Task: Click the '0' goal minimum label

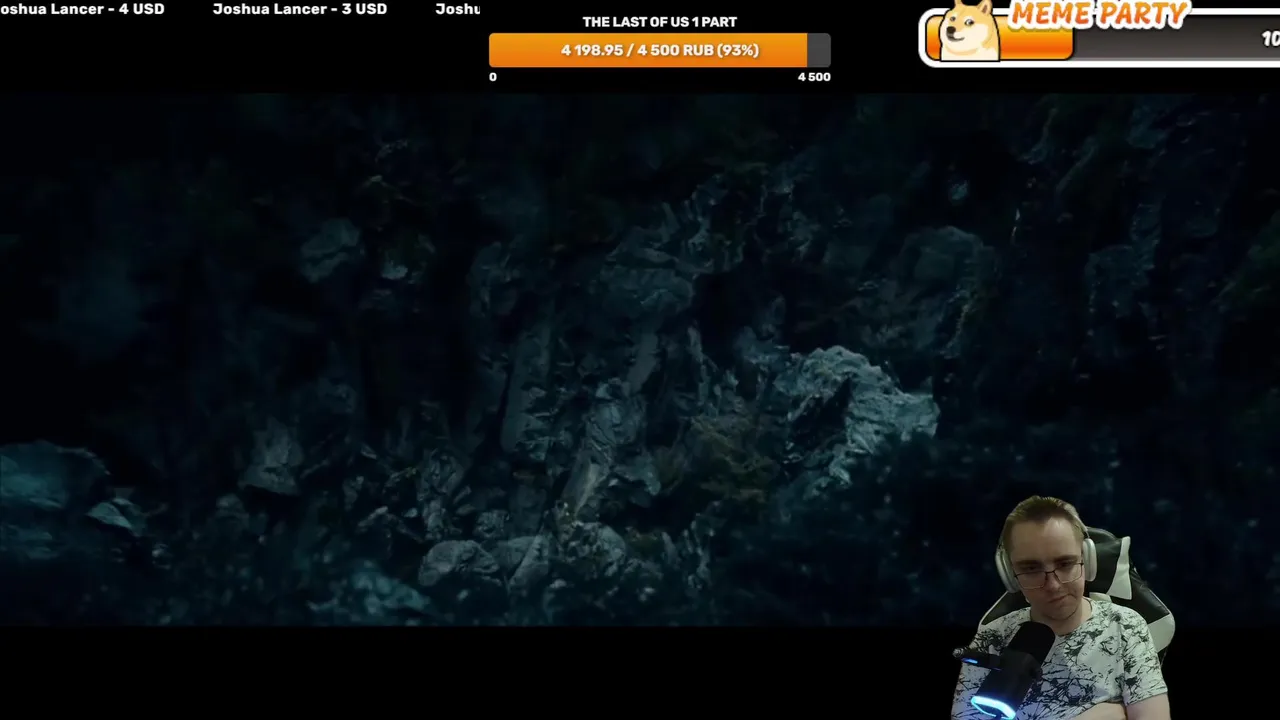Action: (x=492, y=77)
